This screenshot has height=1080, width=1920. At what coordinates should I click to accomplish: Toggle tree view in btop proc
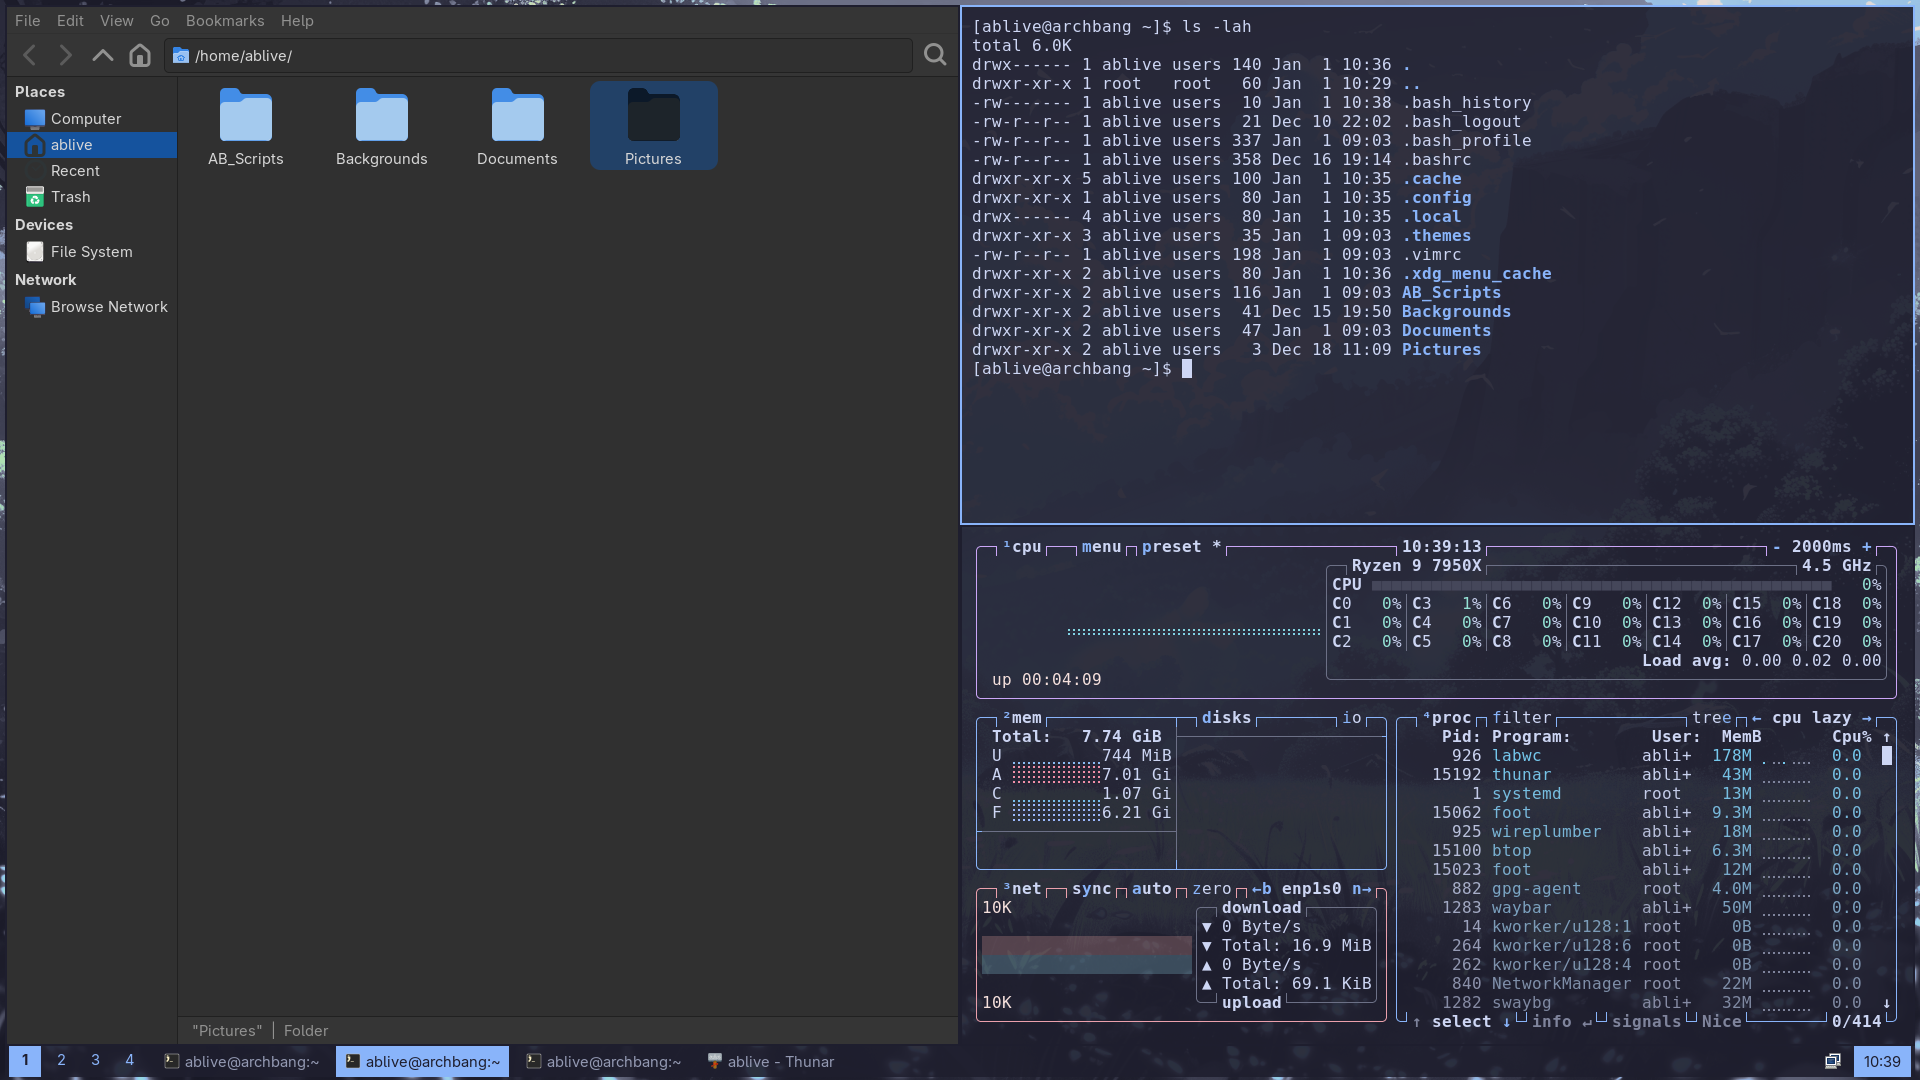point(1711,718)
